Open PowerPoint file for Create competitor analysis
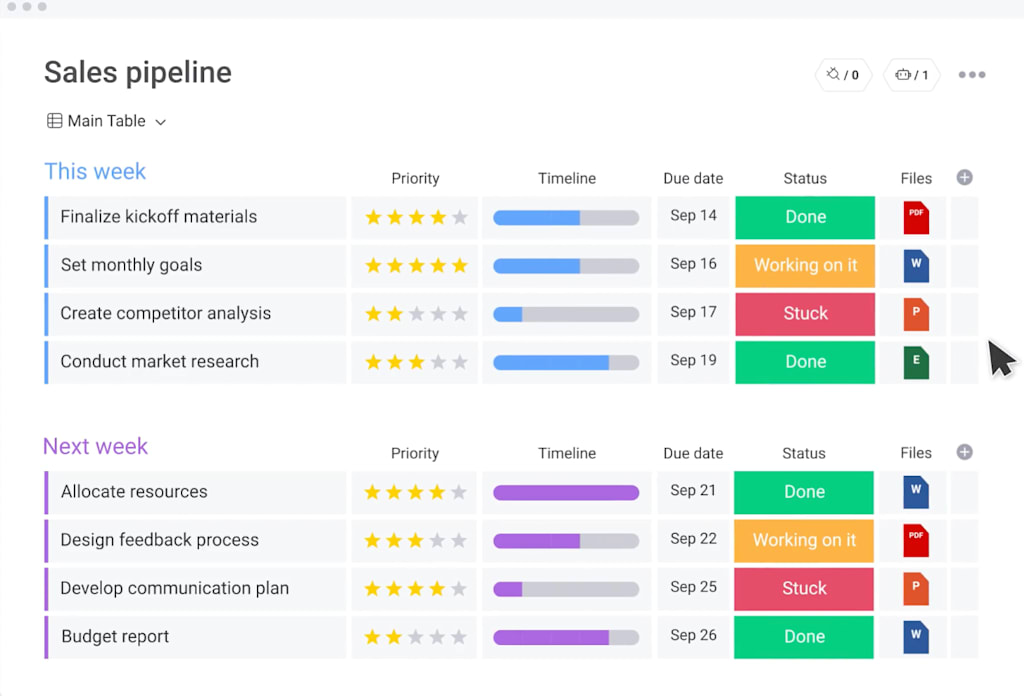This screenshot has width=1024, height=696. (x=916, y=314)
